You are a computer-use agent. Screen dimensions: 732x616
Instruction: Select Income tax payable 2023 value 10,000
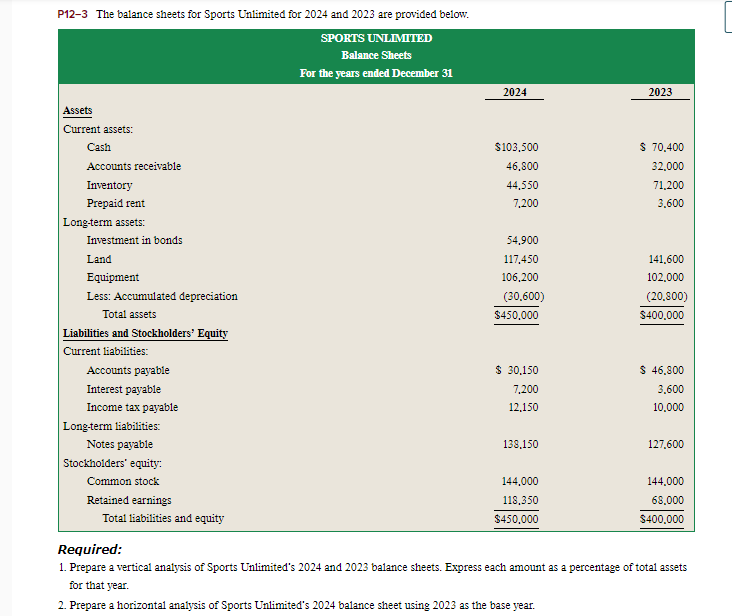tap(669, 407)
